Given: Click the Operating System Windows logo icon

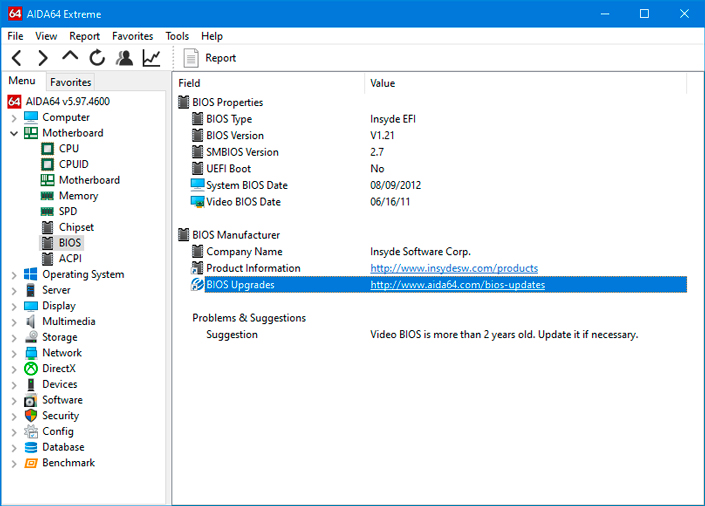Looking at the screenshot, I should coord(31,274).
